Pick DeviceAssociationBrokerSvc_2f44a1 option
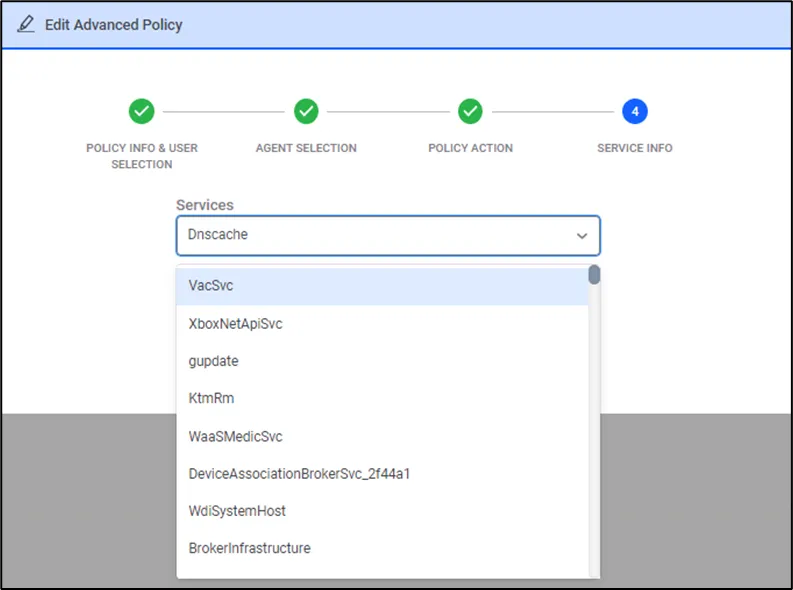Viewport: 793px width, 590px height. (382, 474)
